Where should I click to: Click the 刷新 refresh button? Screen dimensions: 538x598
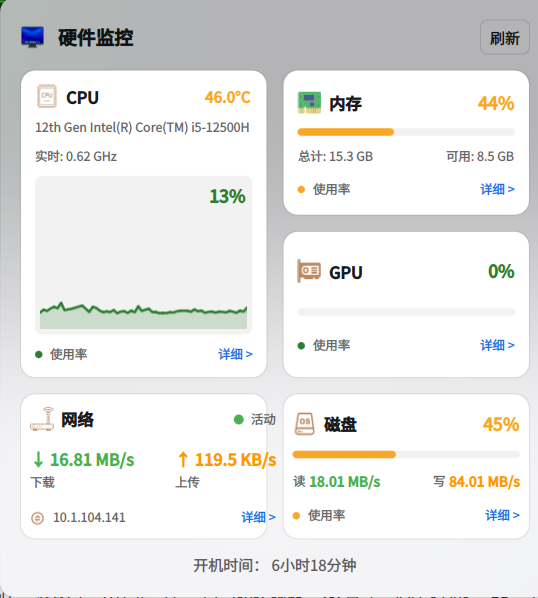(504, 37)
